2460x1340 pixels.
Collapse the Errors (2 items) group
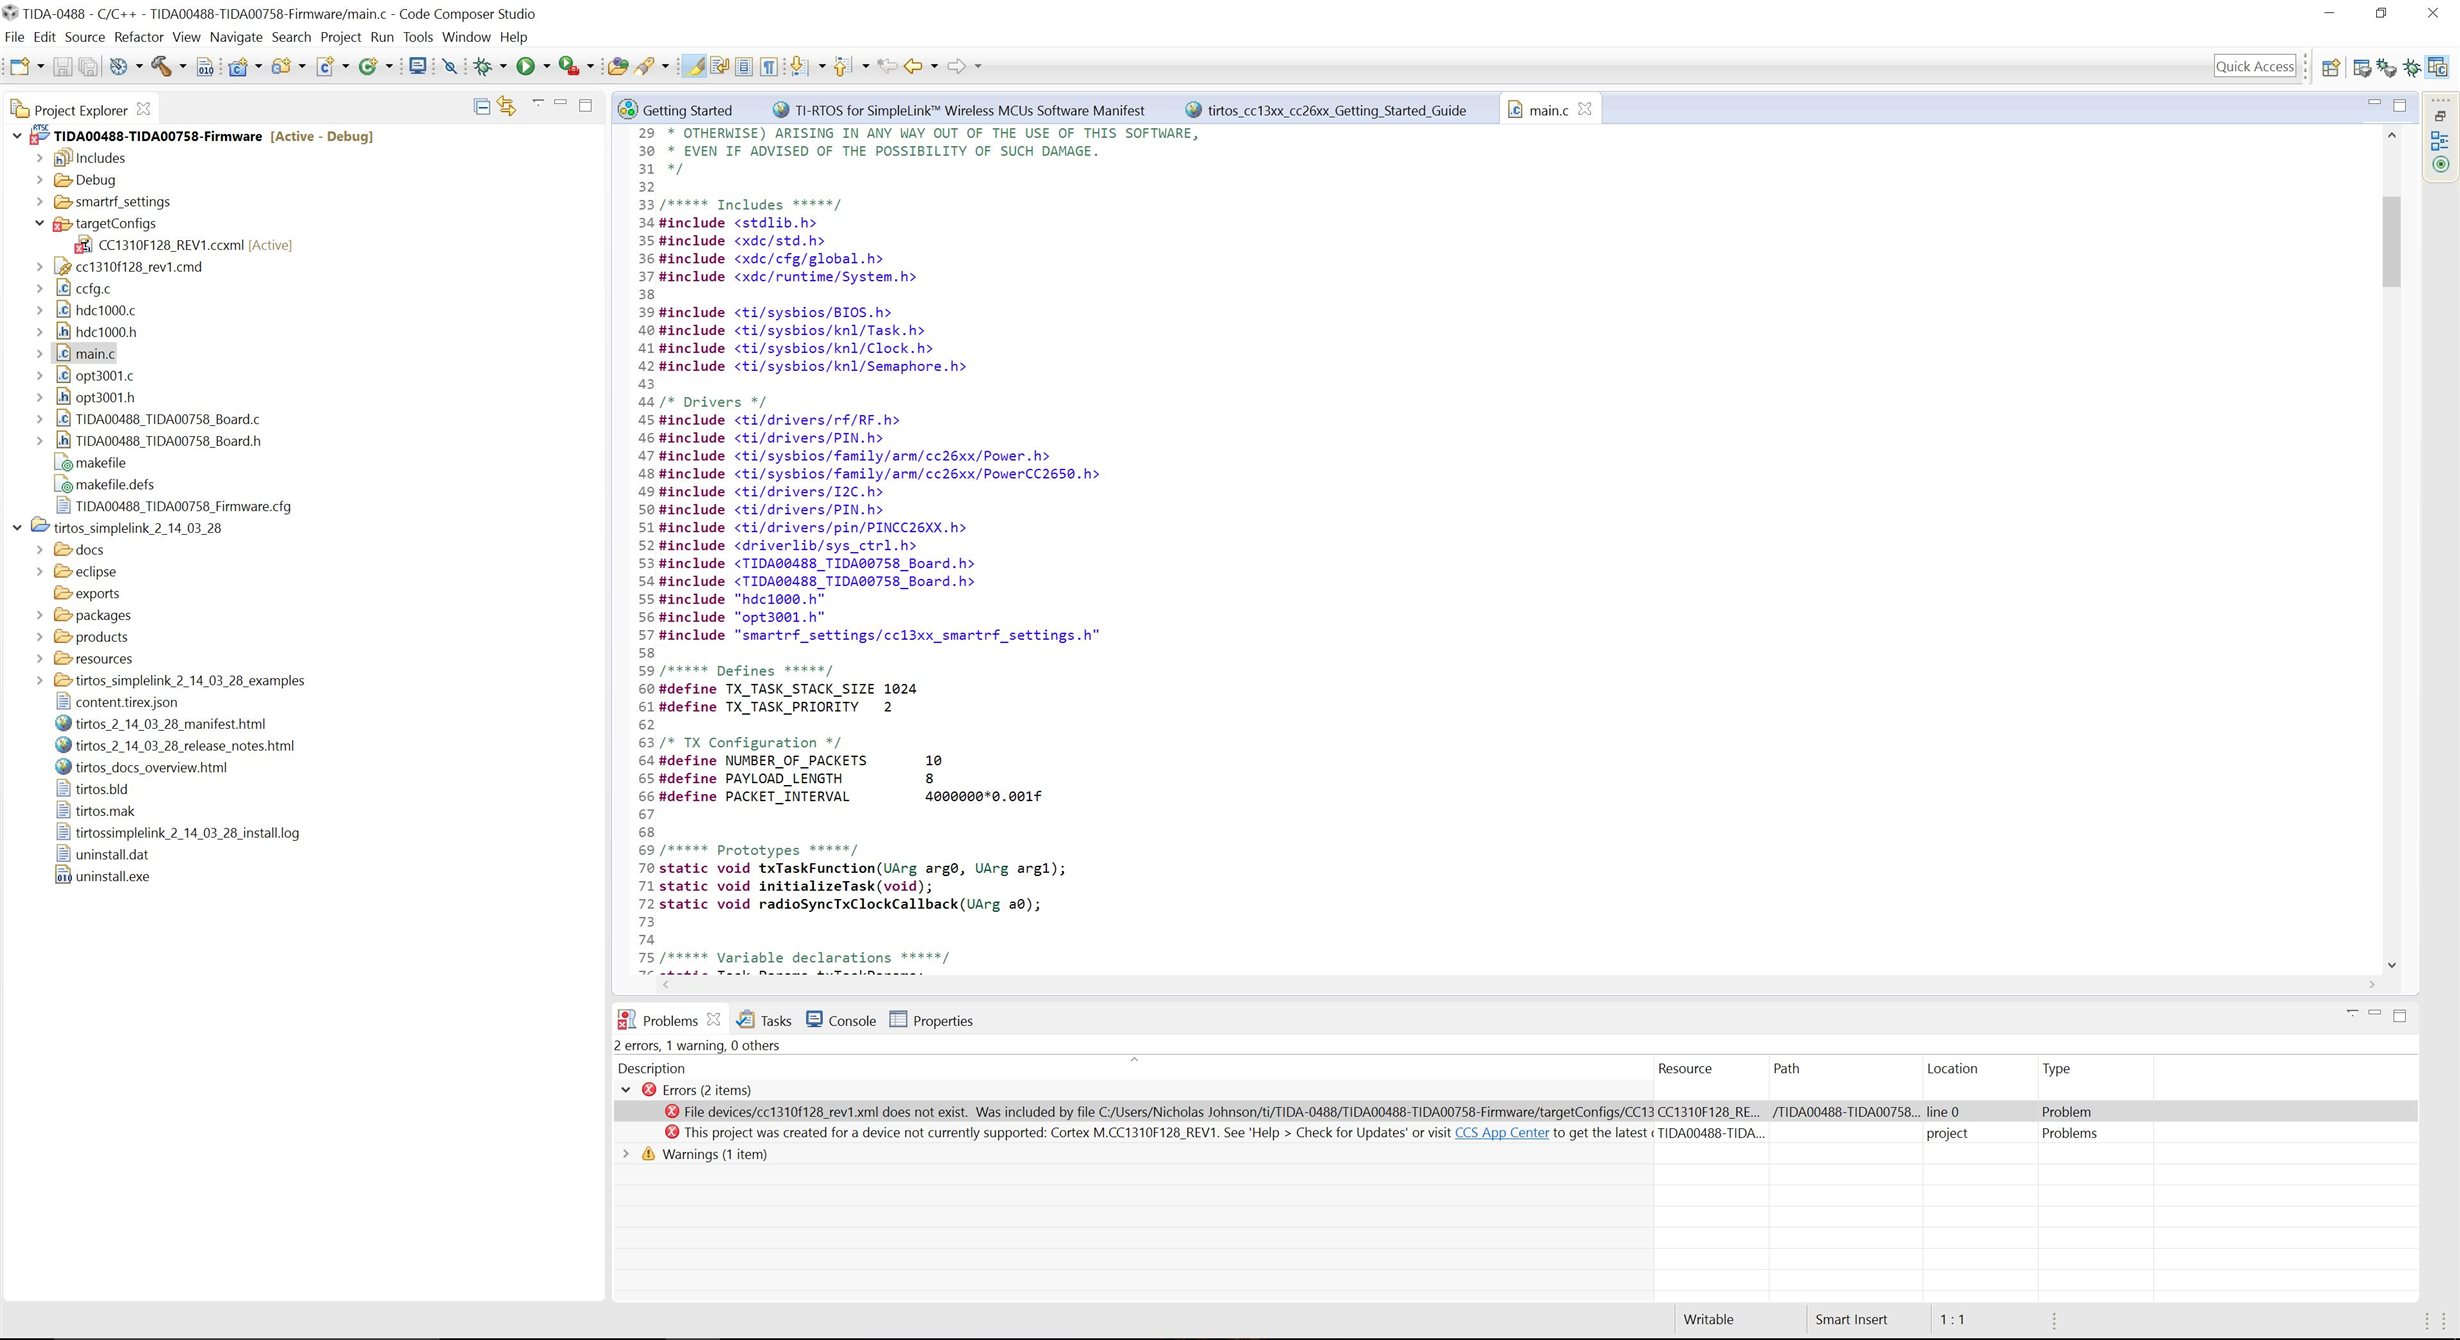point(626,1090)
